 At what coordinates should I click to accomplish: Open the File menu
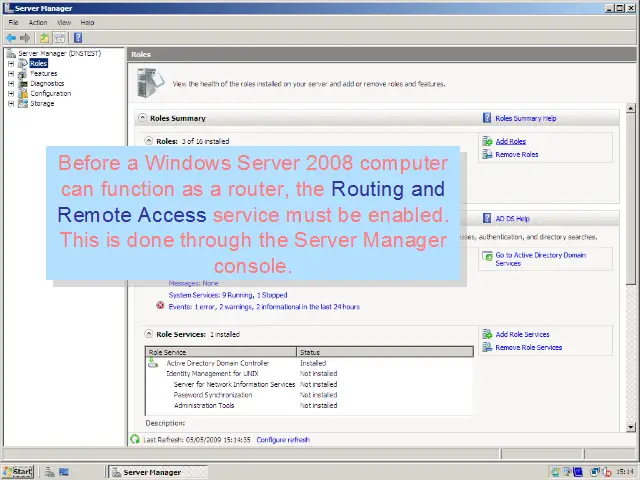[13, 22]
